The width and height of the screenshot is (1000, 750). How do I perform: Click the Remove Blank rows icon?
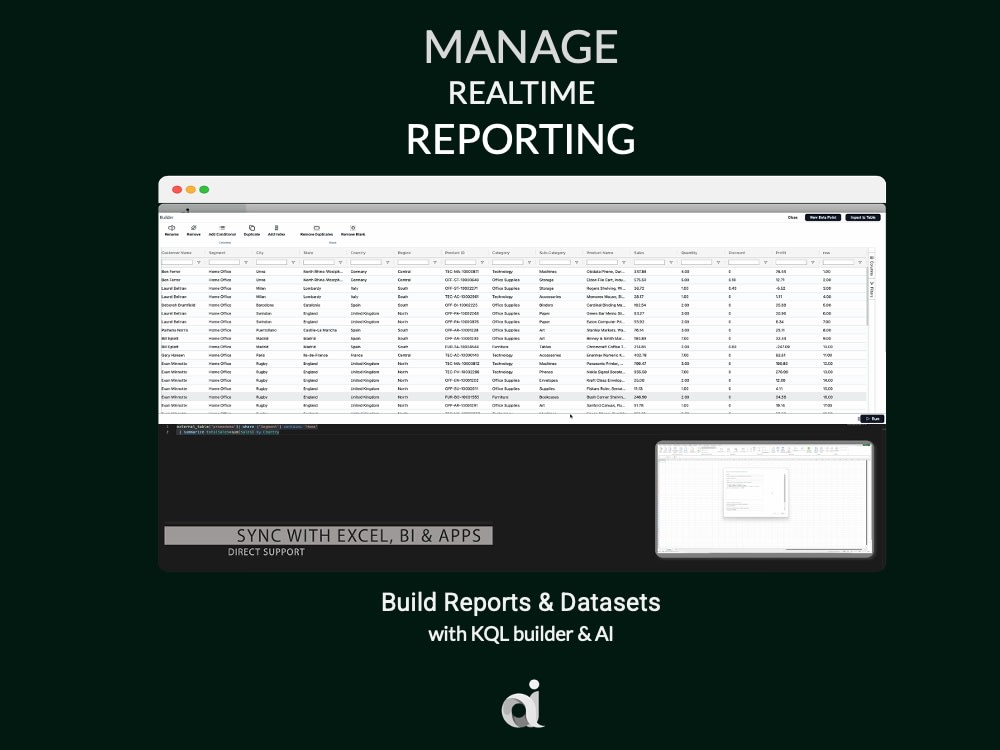tap(353, 228)
